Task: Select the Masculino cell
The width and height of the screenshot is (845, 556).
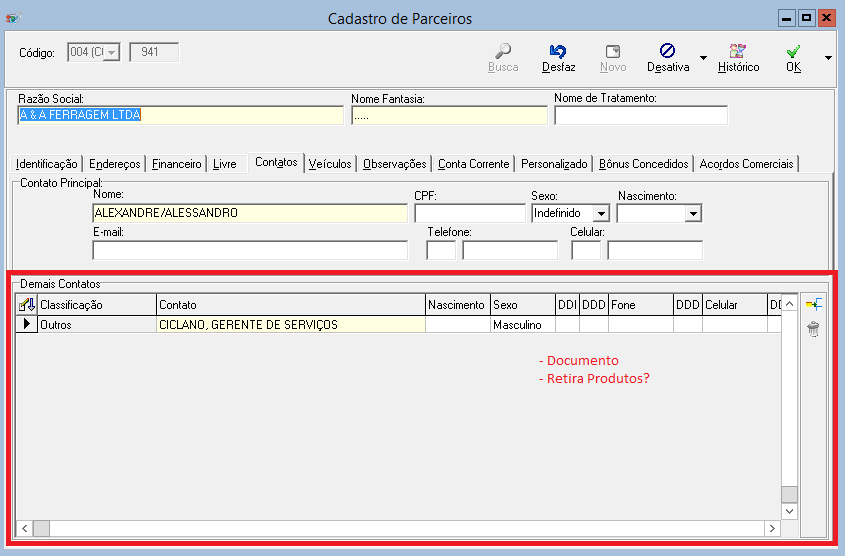Action: pos(523,325)
